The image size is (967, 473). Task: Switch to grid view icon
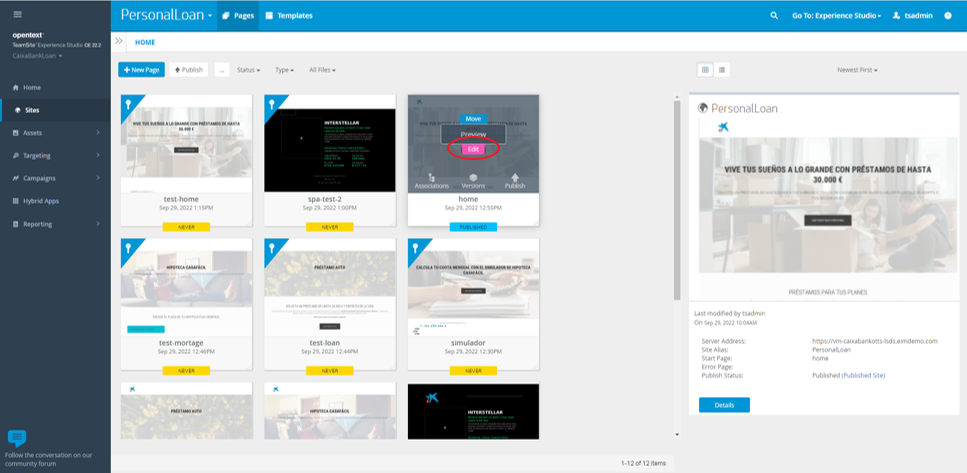706,70
